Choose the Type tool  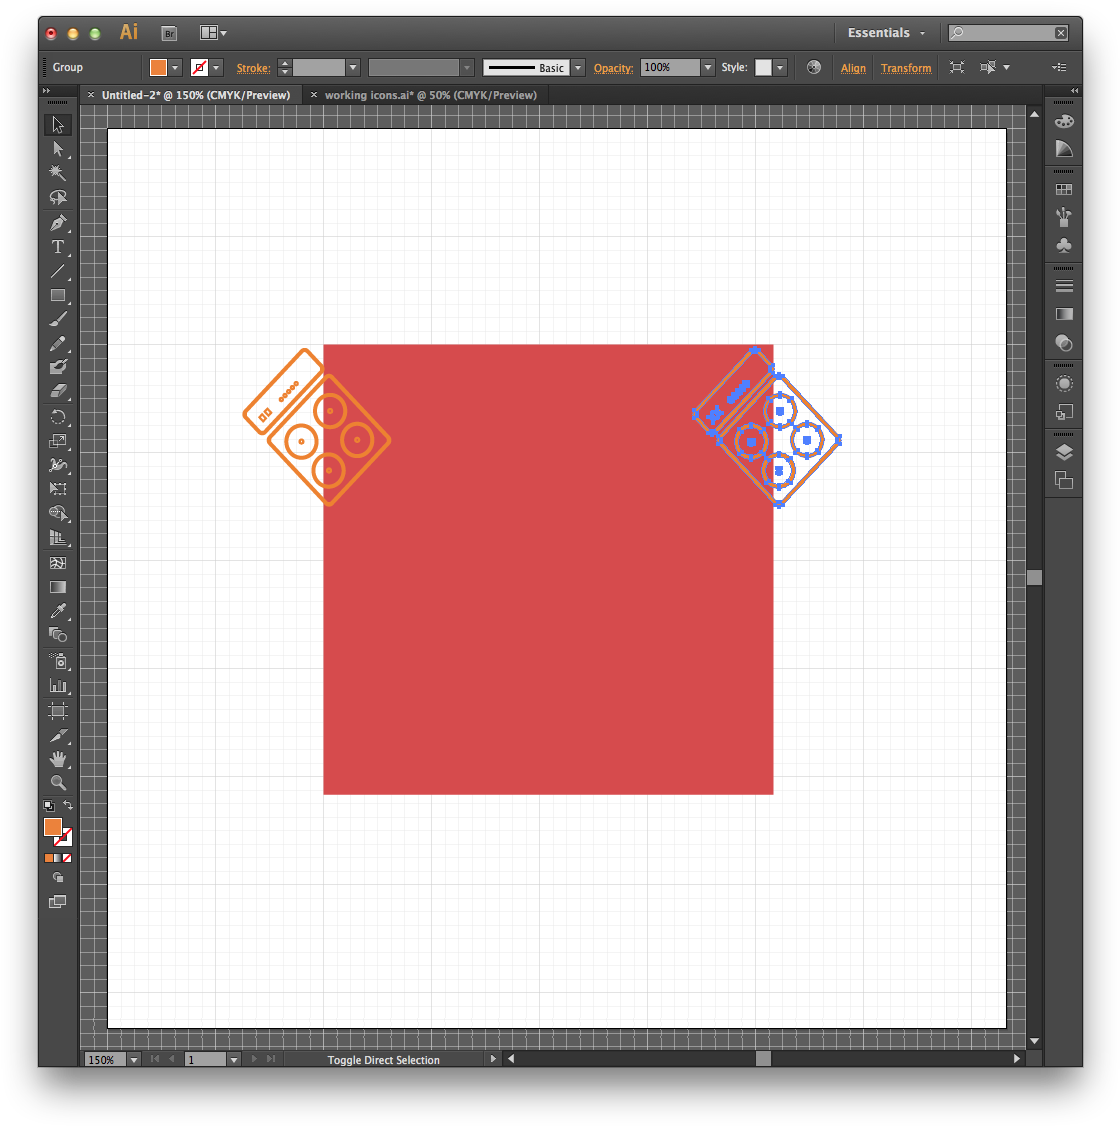58,247
